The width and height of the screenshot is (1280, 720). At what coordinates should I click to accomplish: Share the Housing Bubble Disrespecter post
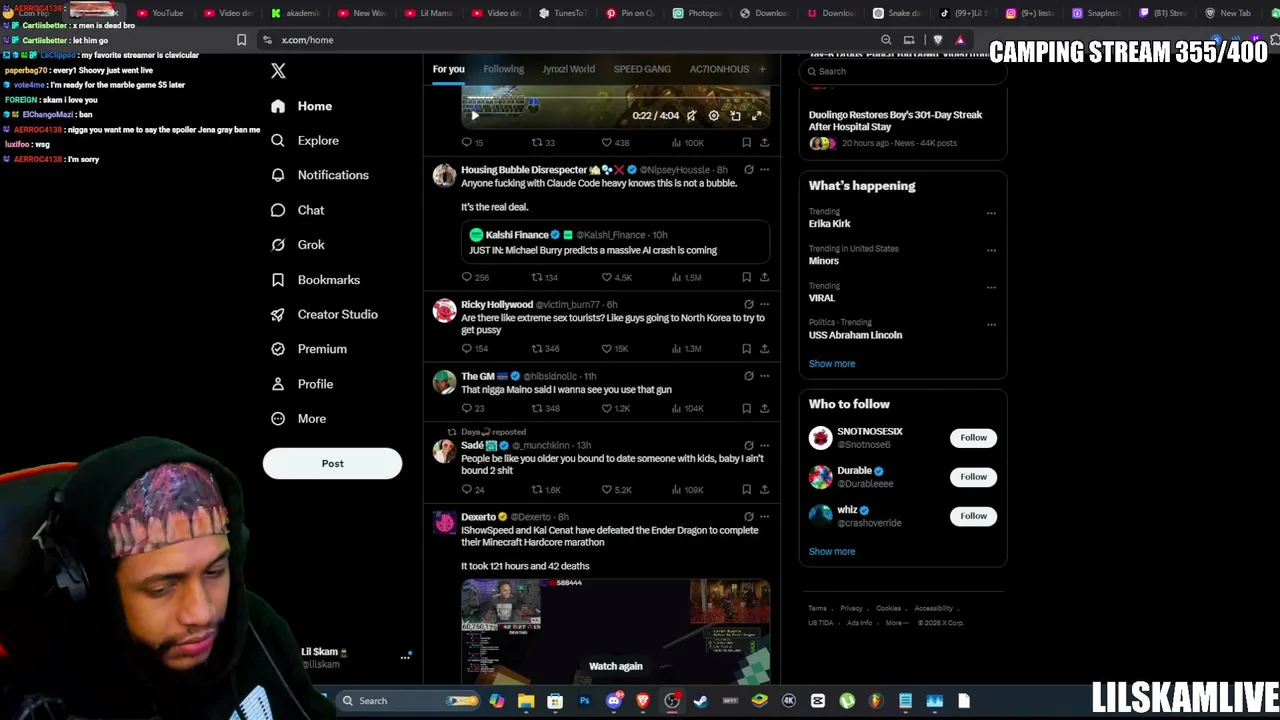764,277
